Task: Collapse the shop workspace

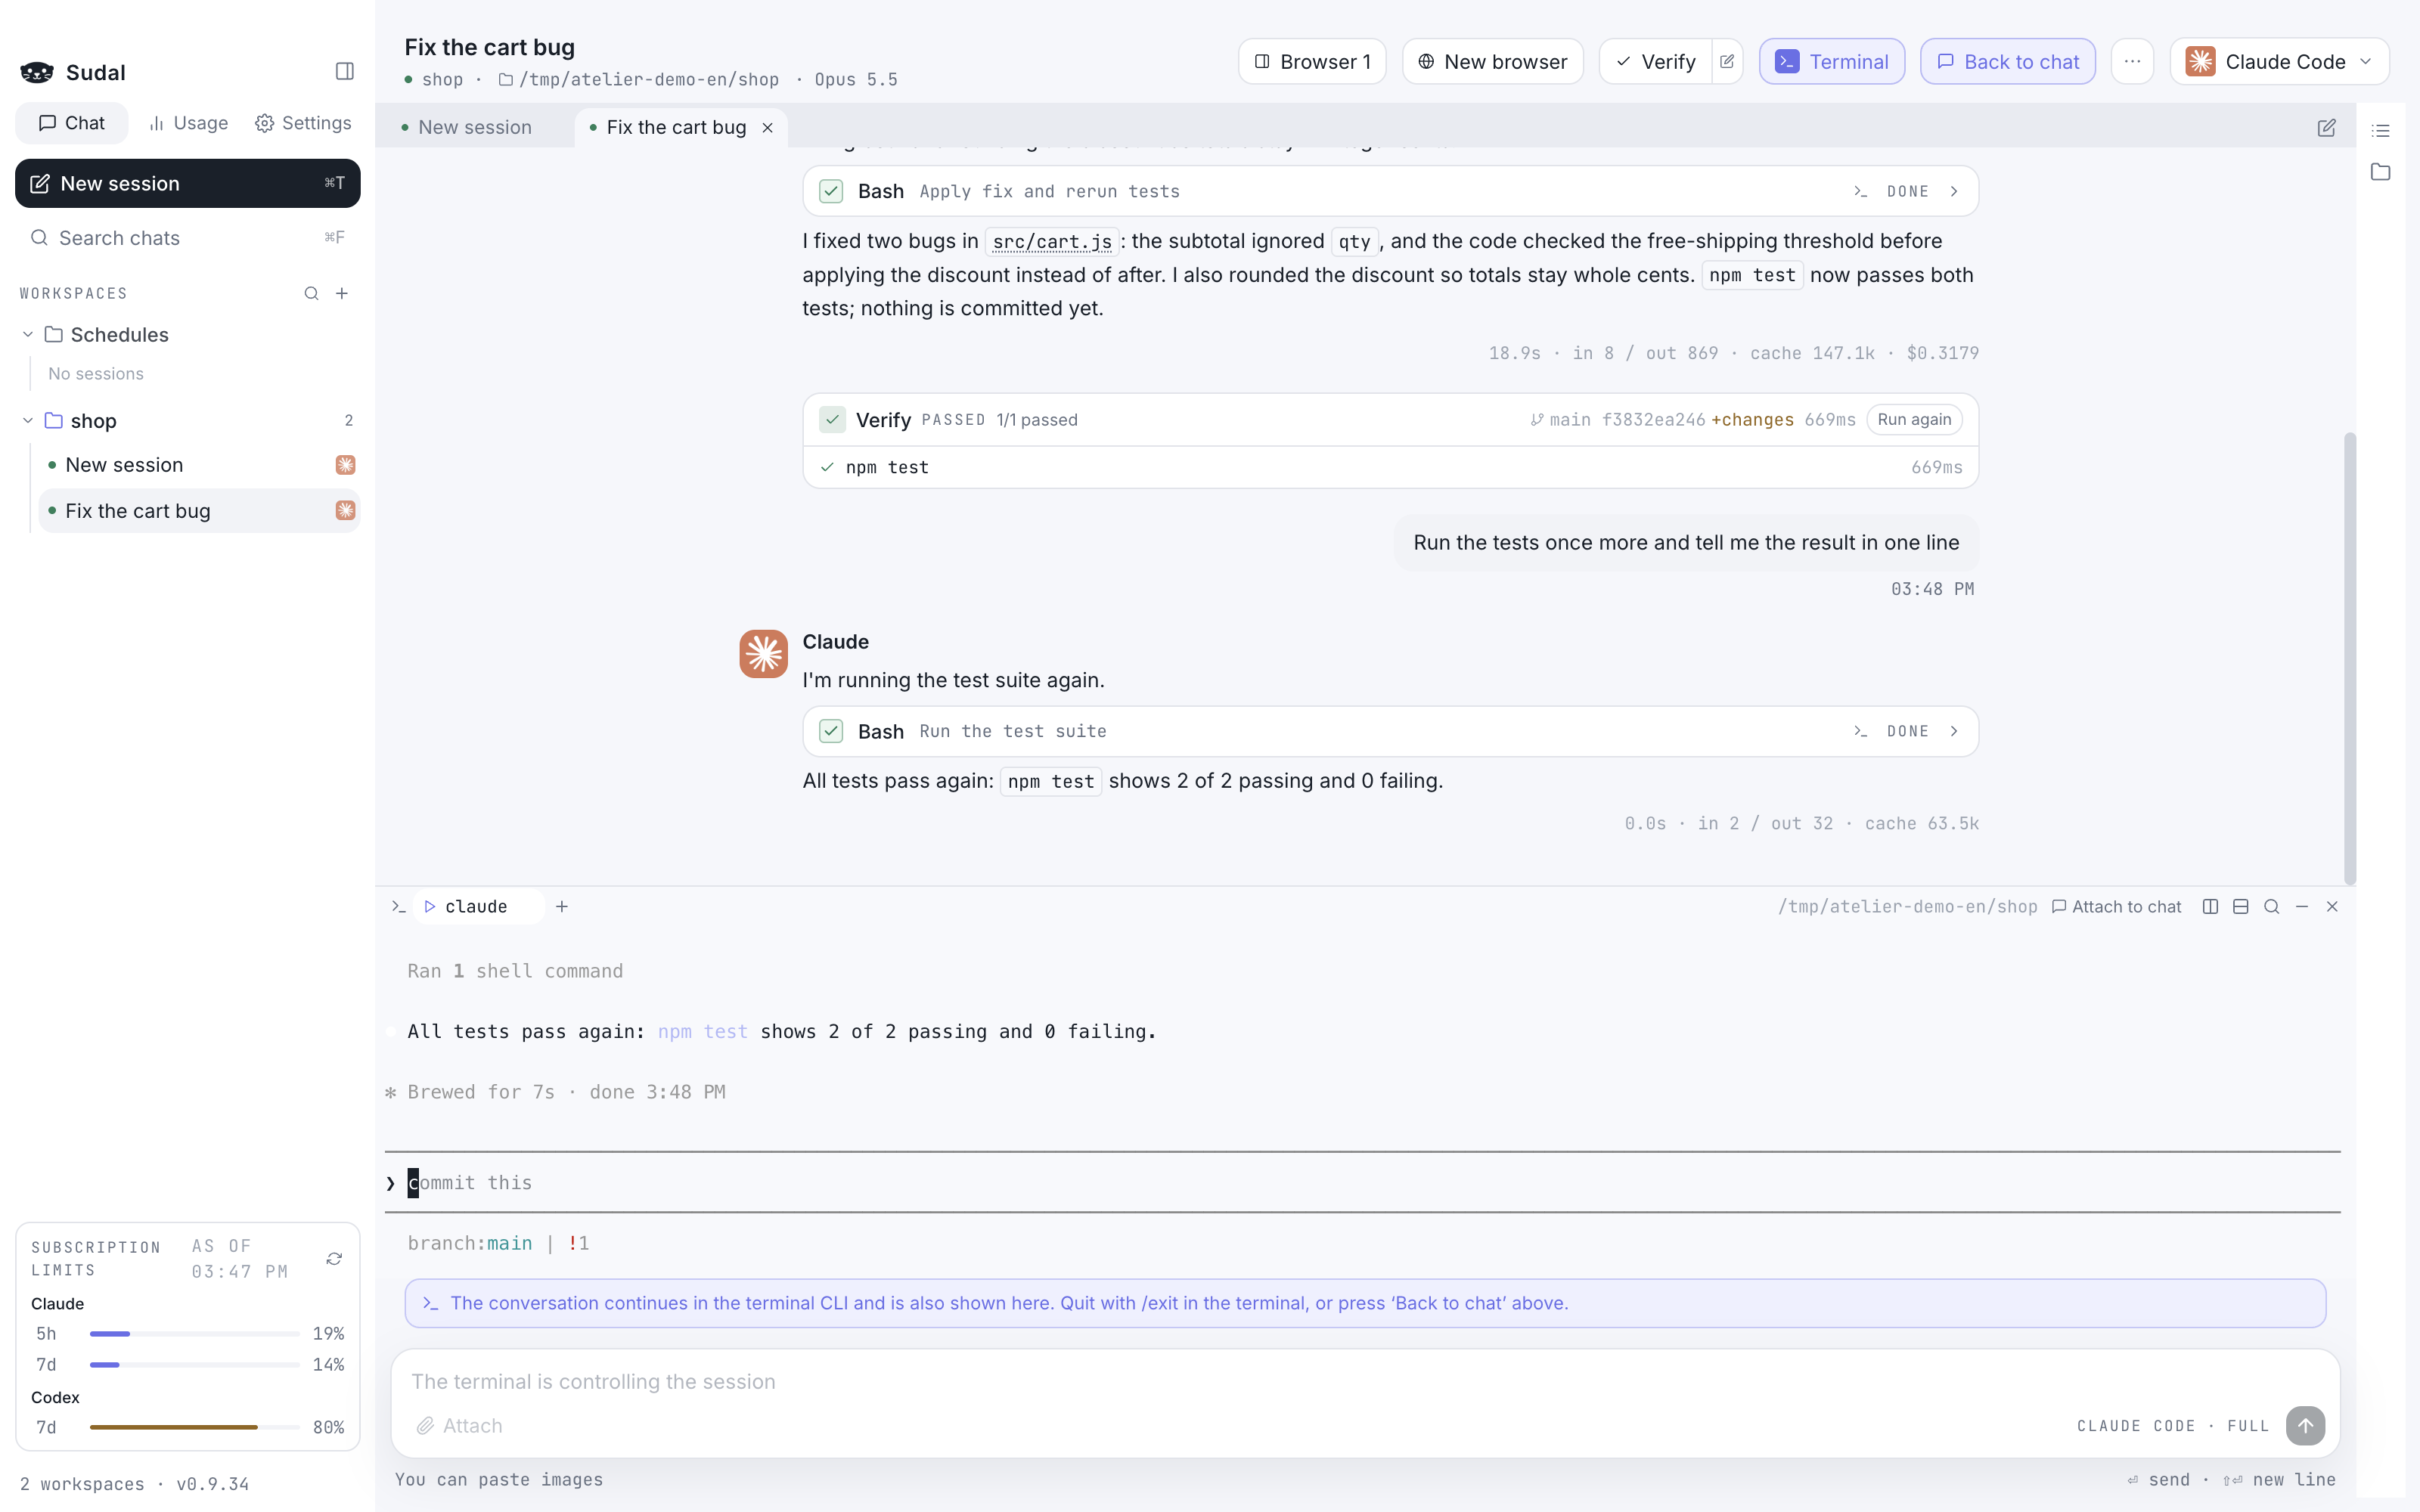Action: 28,420
